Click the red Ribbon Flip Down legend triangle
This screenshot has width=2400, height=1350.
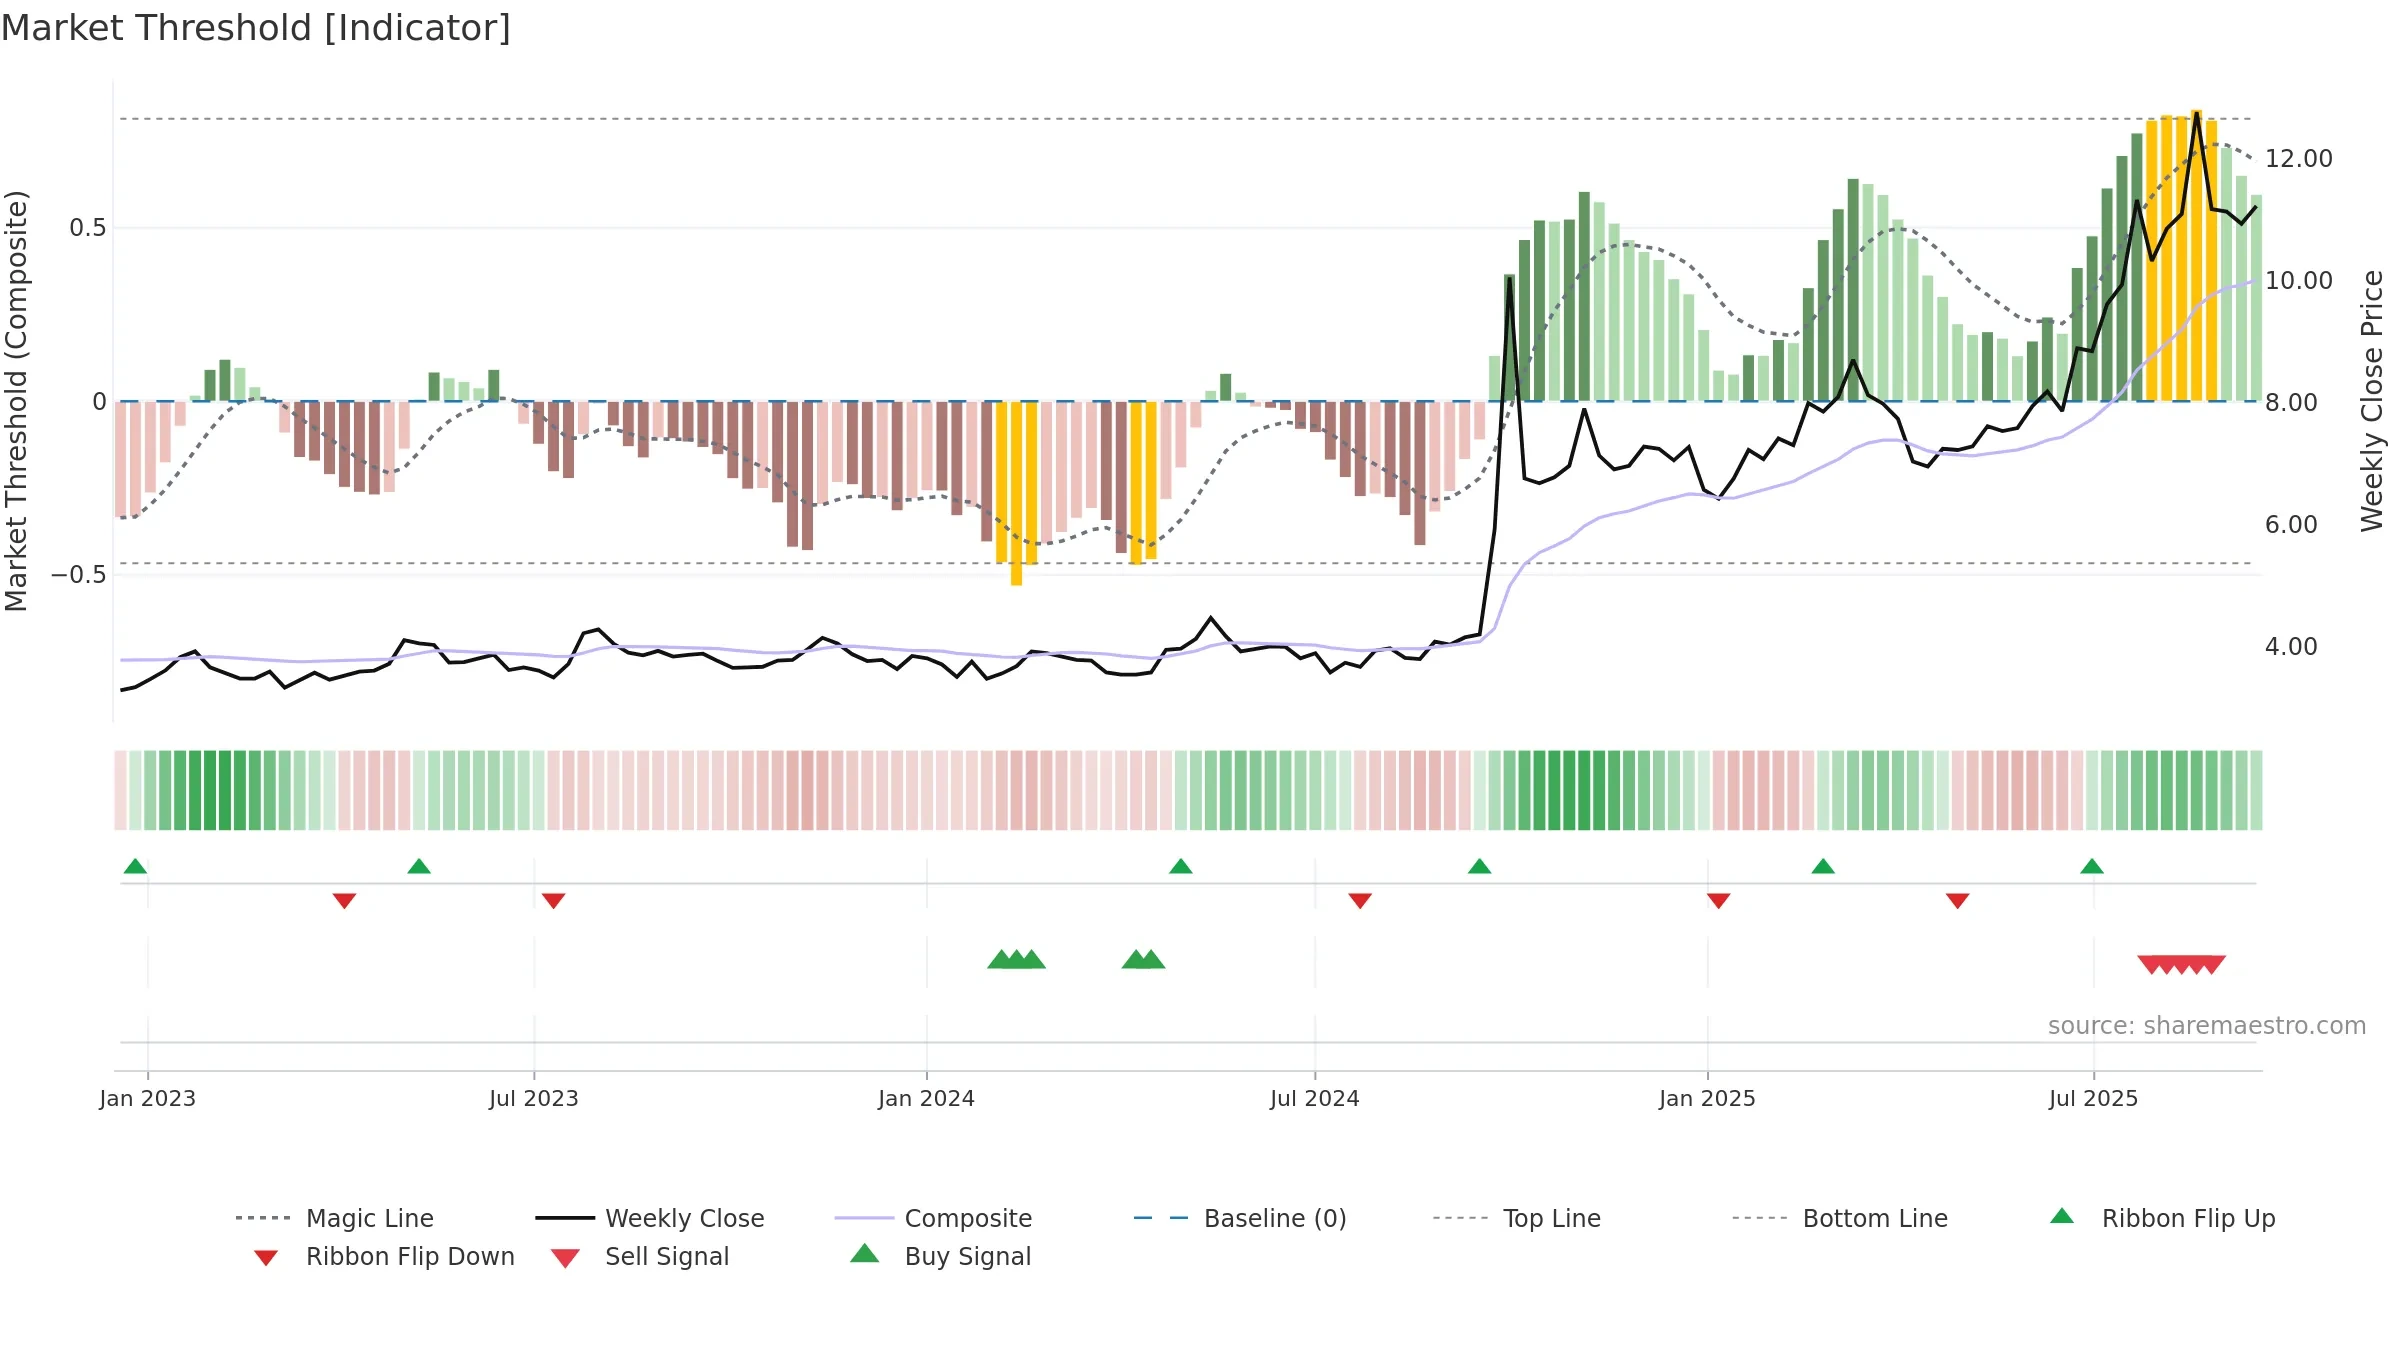pos(266,1258)
